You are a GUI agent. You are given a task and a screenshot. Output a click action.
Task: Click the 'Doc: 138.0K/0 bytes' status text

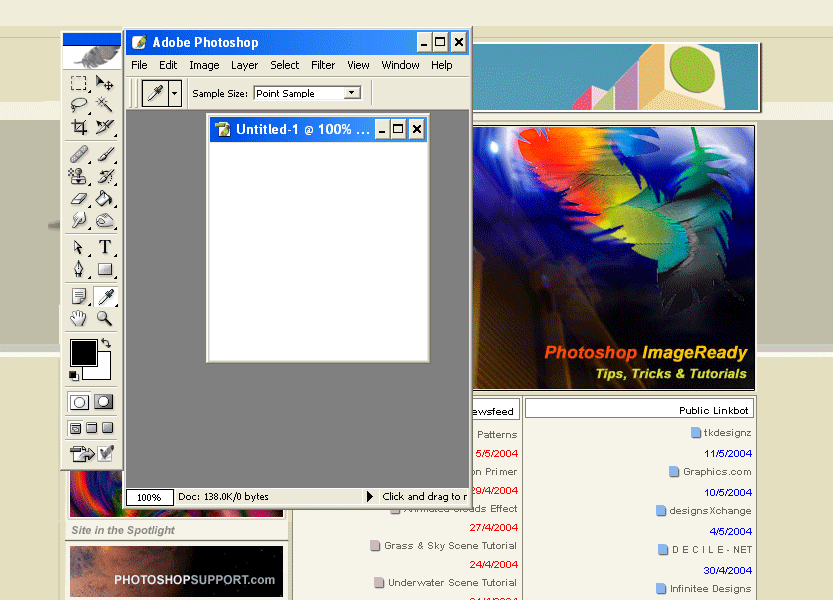point(223,496)
